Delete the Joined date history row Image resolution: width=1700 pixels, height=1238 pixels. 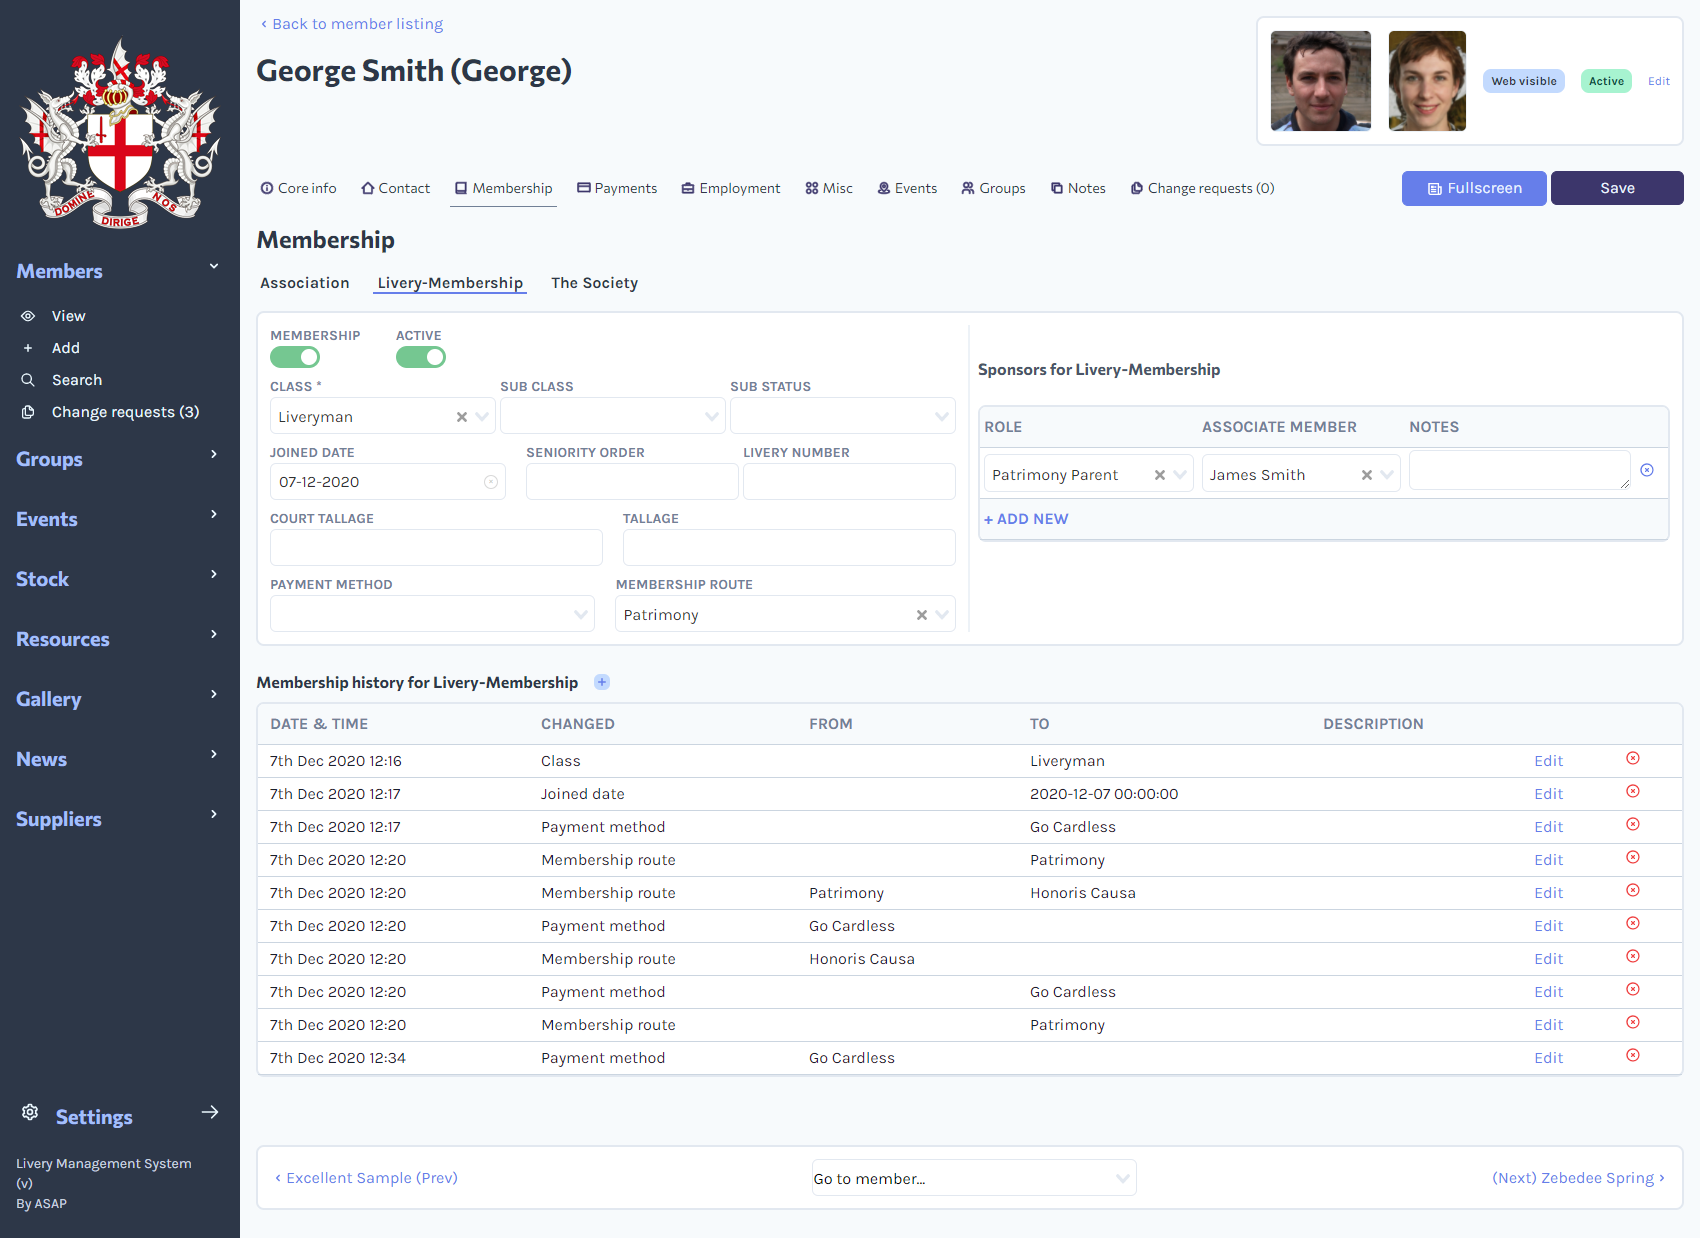[1633, 791]
